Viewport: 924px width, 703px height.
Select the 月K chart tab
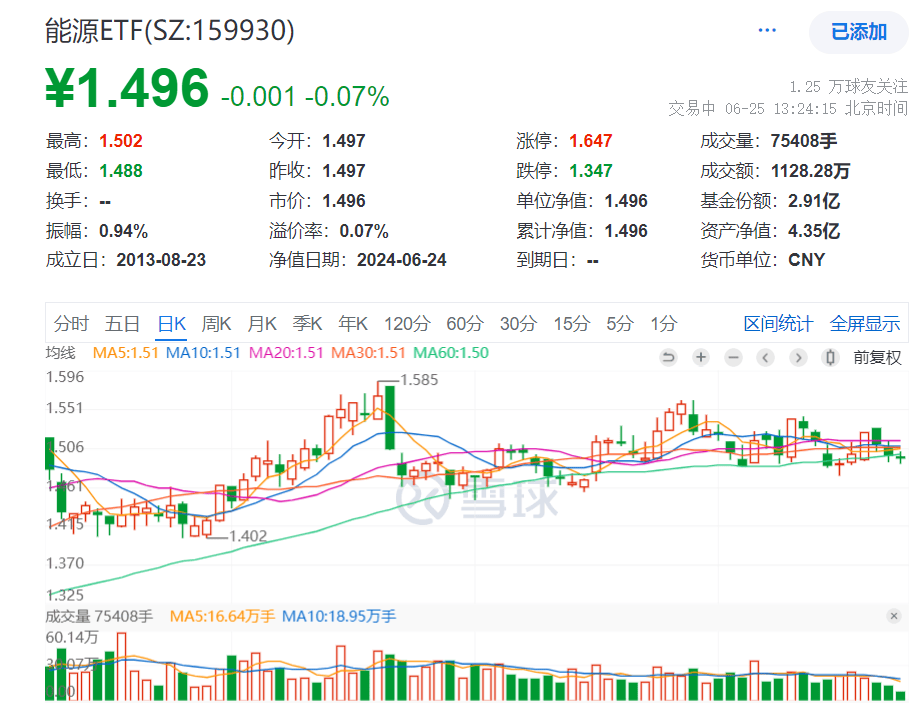click(x=262, y=324)
